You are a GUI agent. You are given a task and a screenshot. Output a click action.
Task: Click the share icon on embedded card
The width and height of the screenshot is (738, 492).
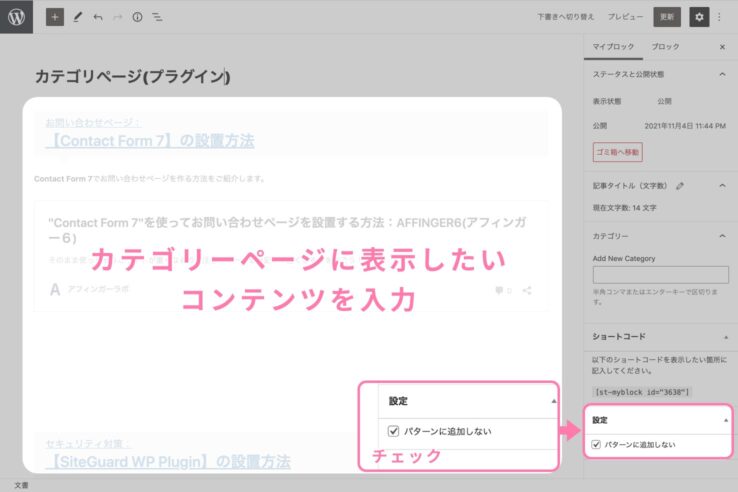527,290
